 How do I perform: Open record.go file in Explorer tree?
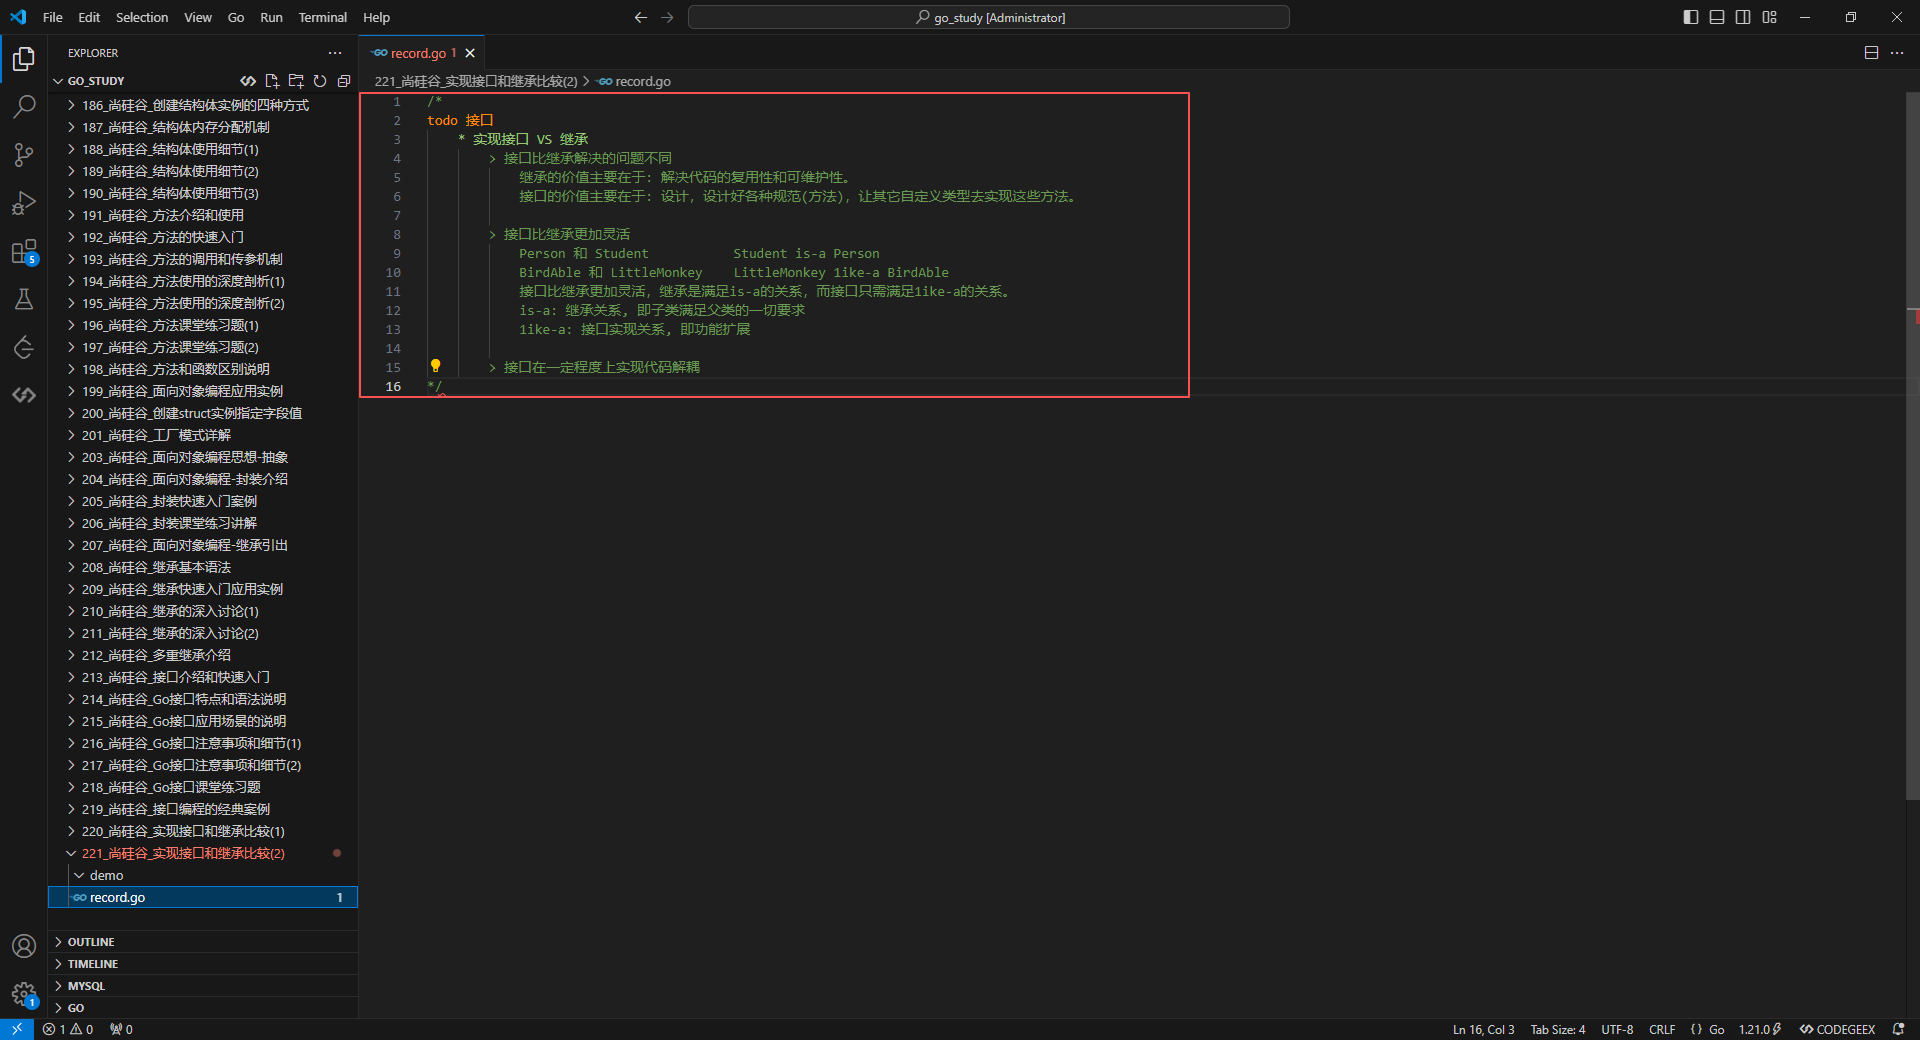tap(203, 897)
